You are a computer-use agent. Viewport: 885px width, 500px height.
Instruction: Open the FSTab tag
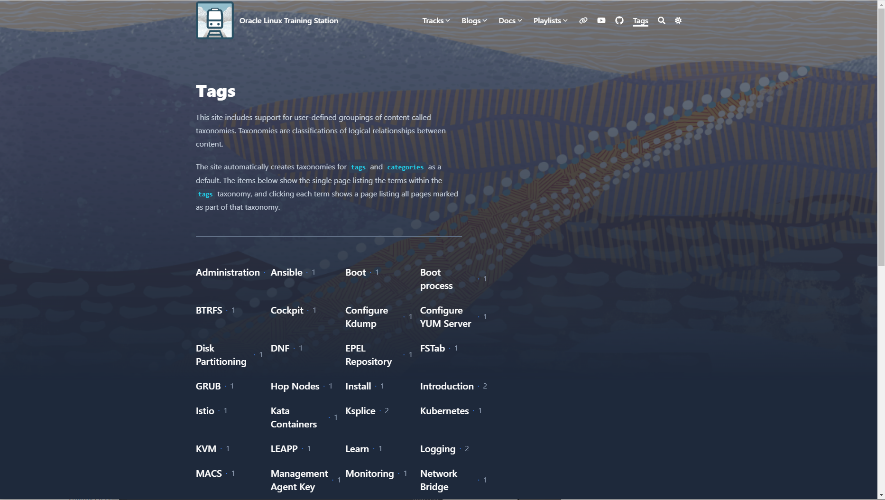(x=432, y=348)
